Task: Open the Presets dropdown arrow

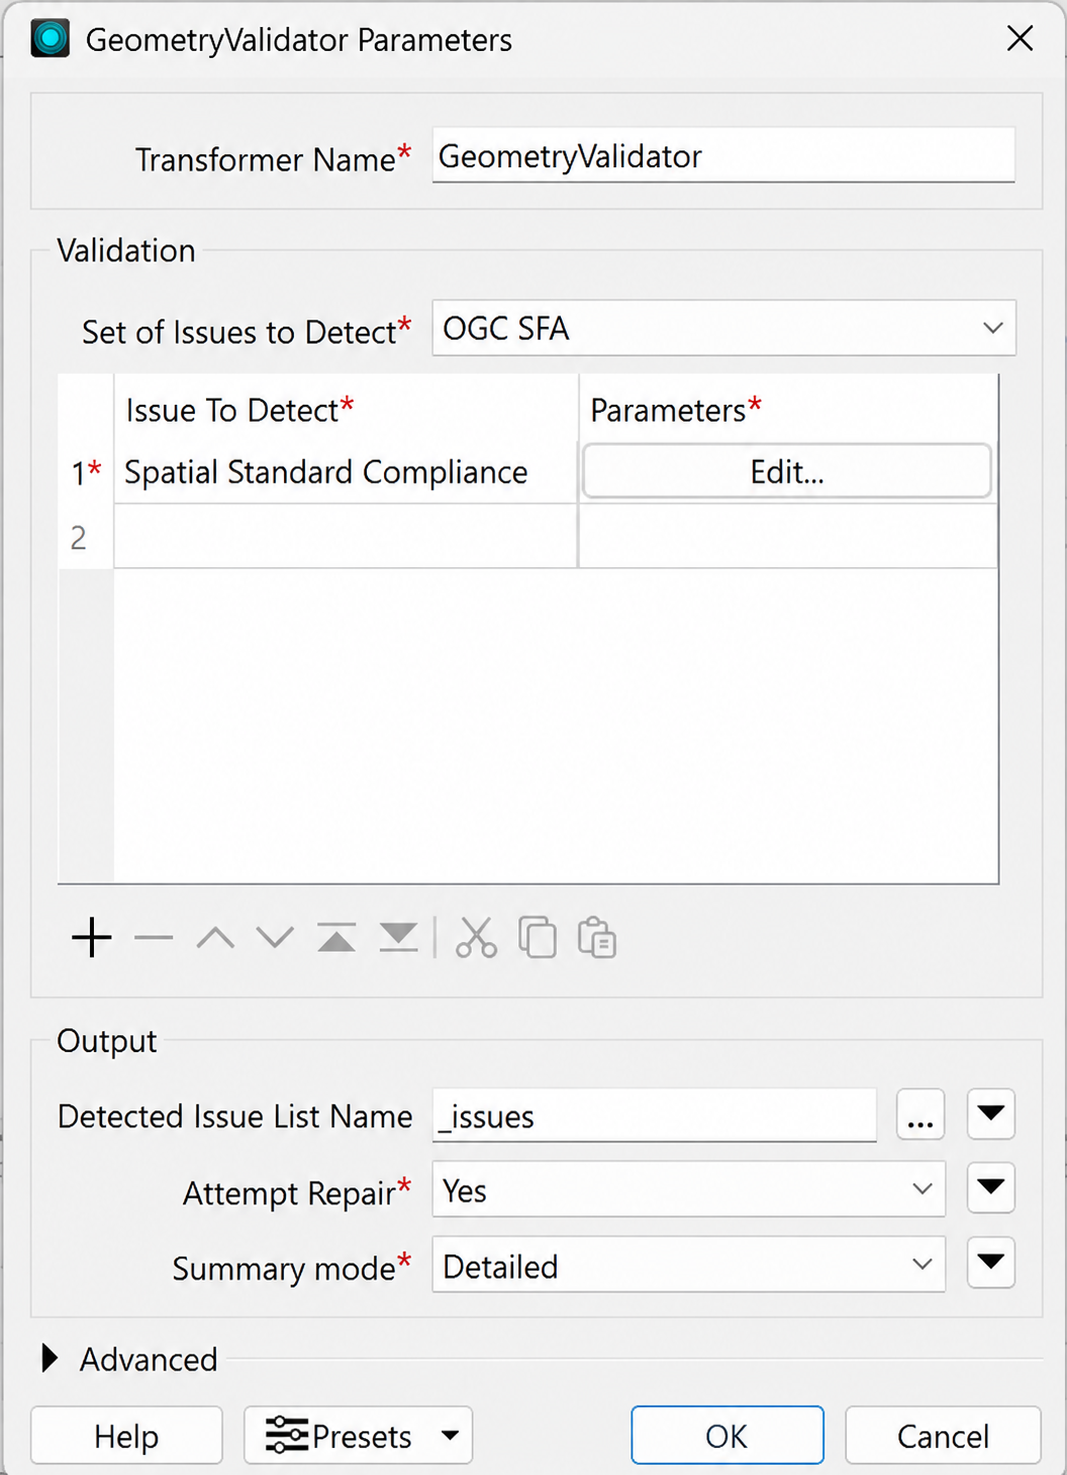Action: pos(450,1436)
